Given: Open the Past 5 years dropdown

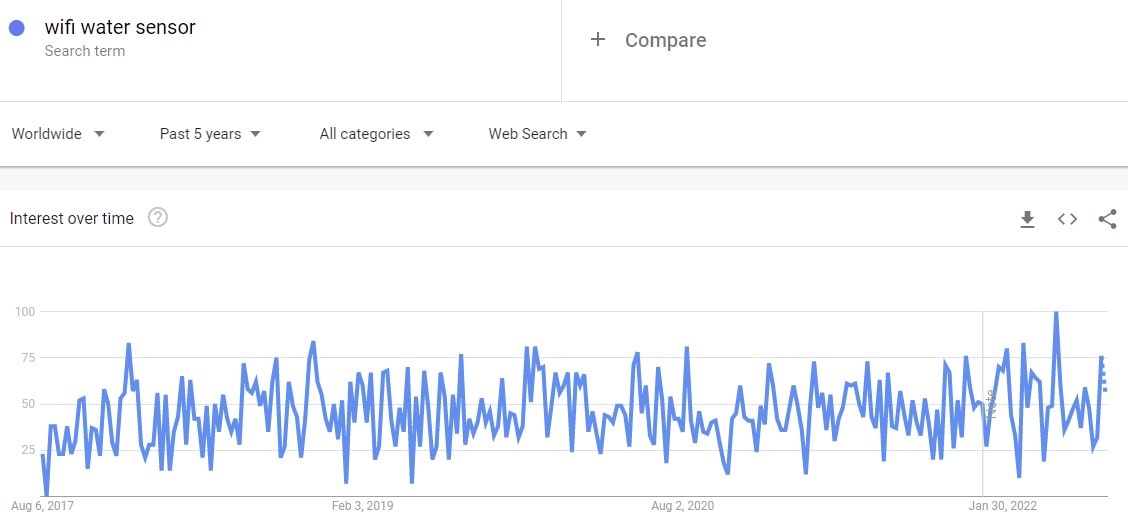Looking at the screenshot, I should pos(210,134).
